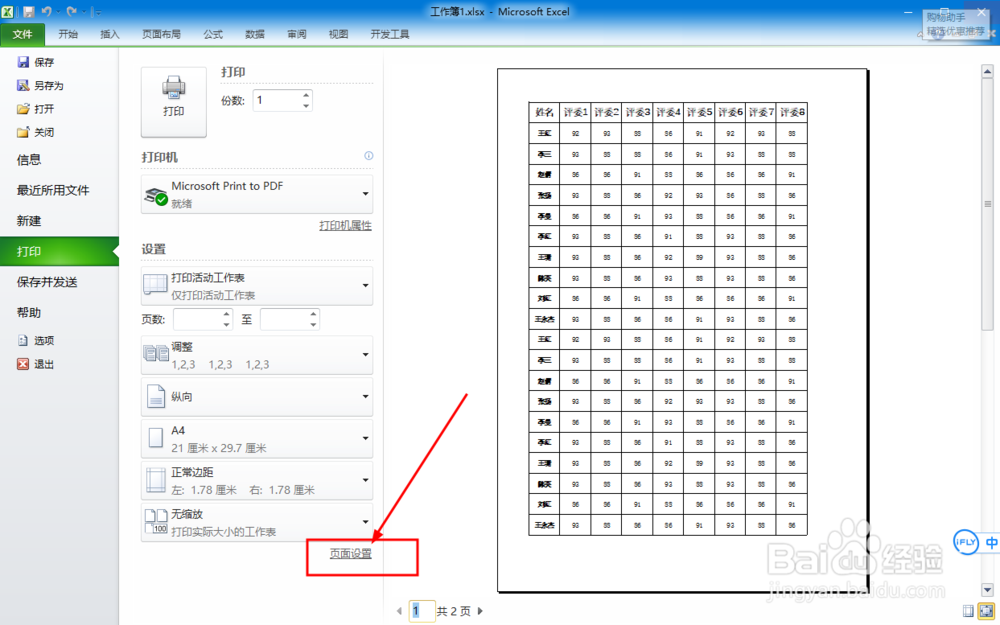Click the print preview page thumbnail
Screen dimensions: 1000x625
682,330
